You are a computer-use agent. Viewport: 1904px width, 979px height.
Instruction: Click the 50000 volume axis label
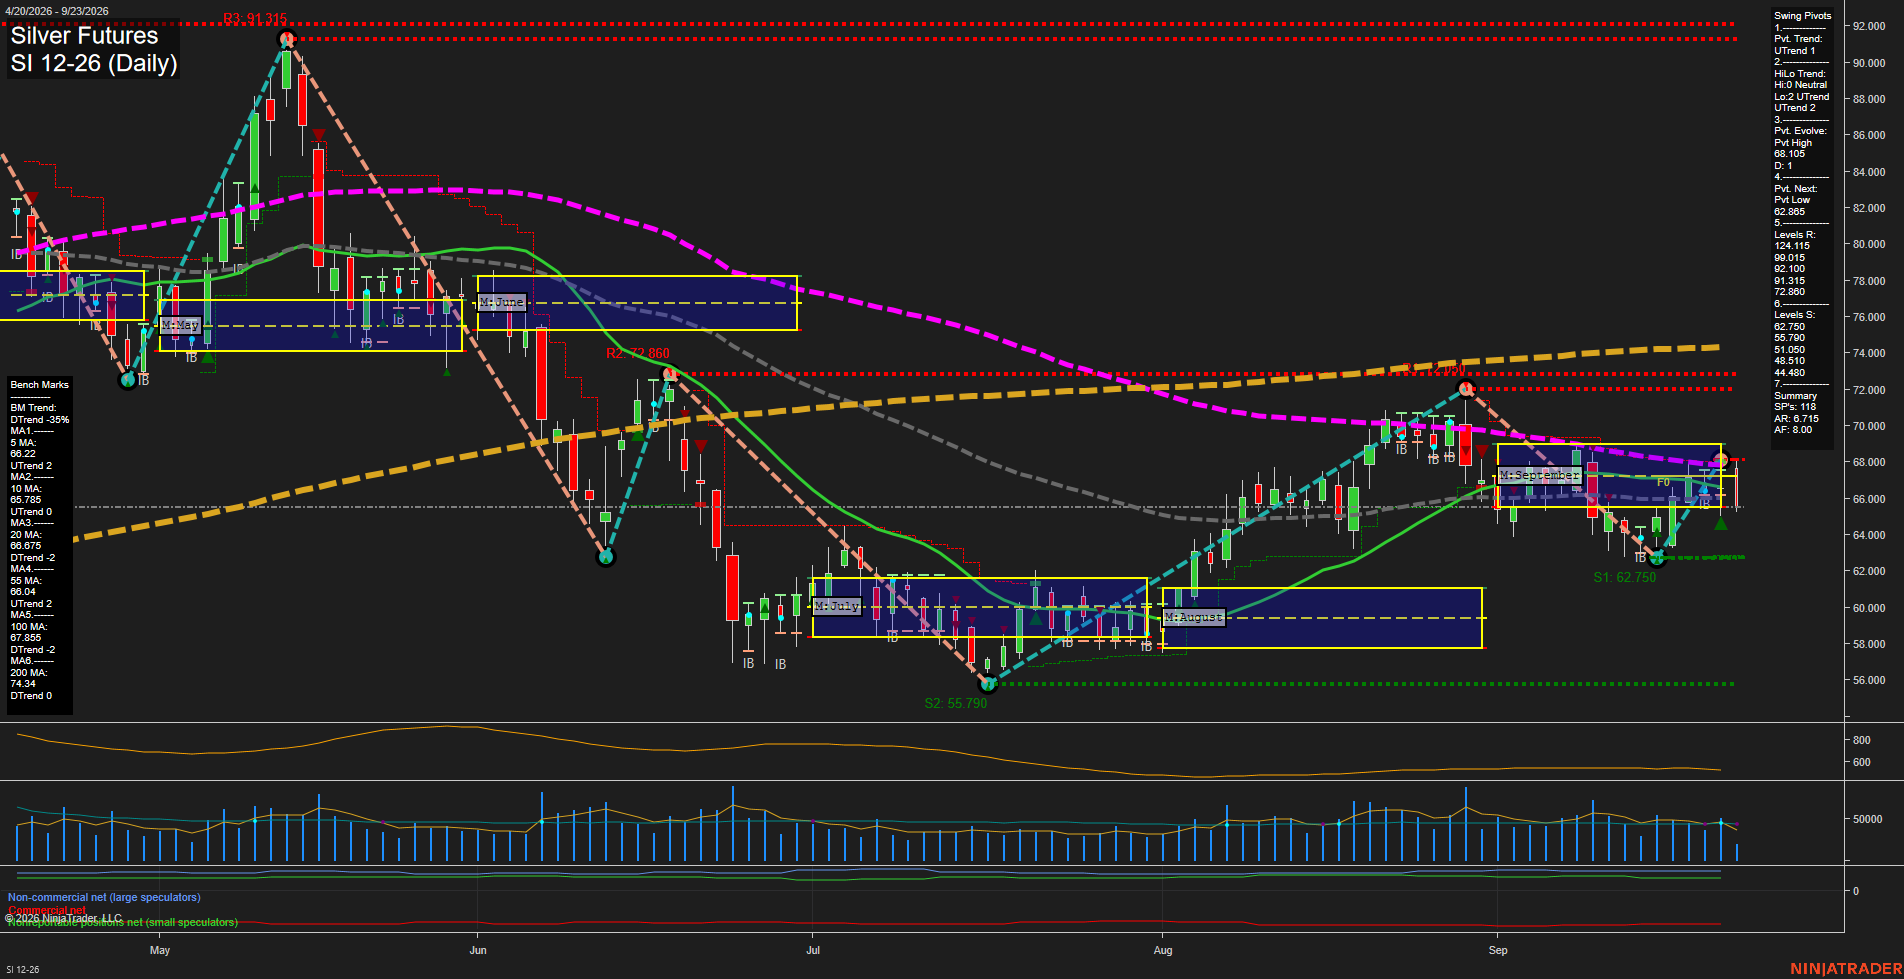click(1868, 819)
